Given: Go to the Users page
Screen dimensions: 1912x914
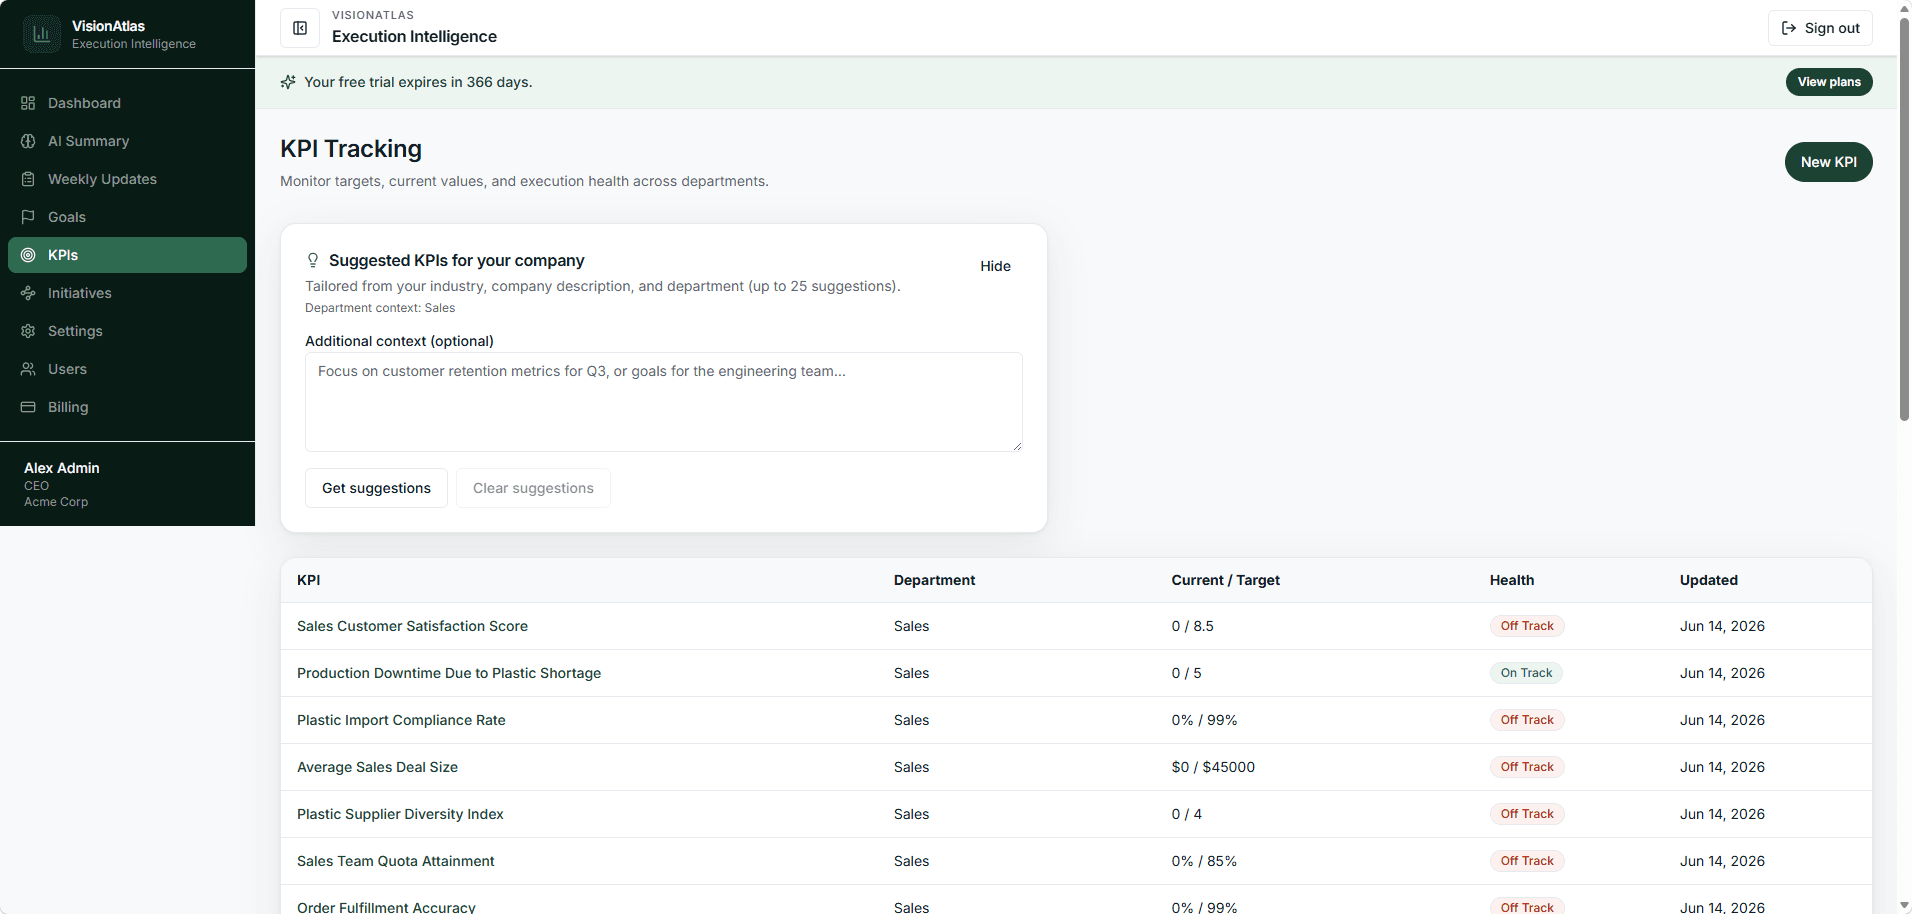Looking at the screenshot, I should 127,369.
